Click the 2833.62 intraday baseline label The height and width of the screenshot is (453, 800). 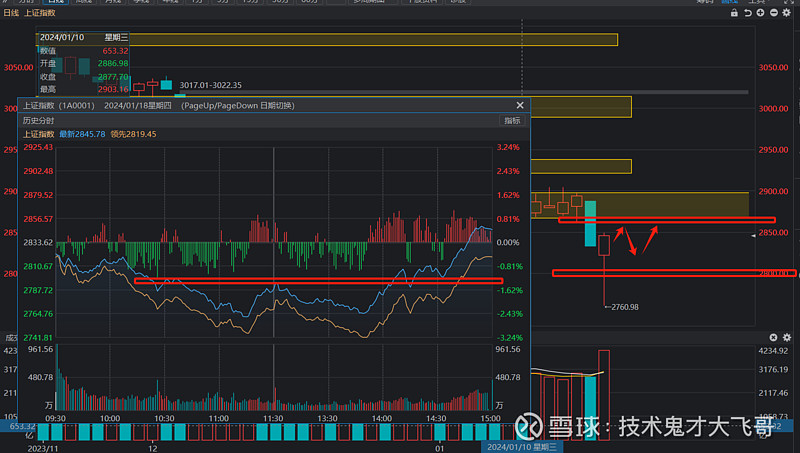click(x=38, y=242)
